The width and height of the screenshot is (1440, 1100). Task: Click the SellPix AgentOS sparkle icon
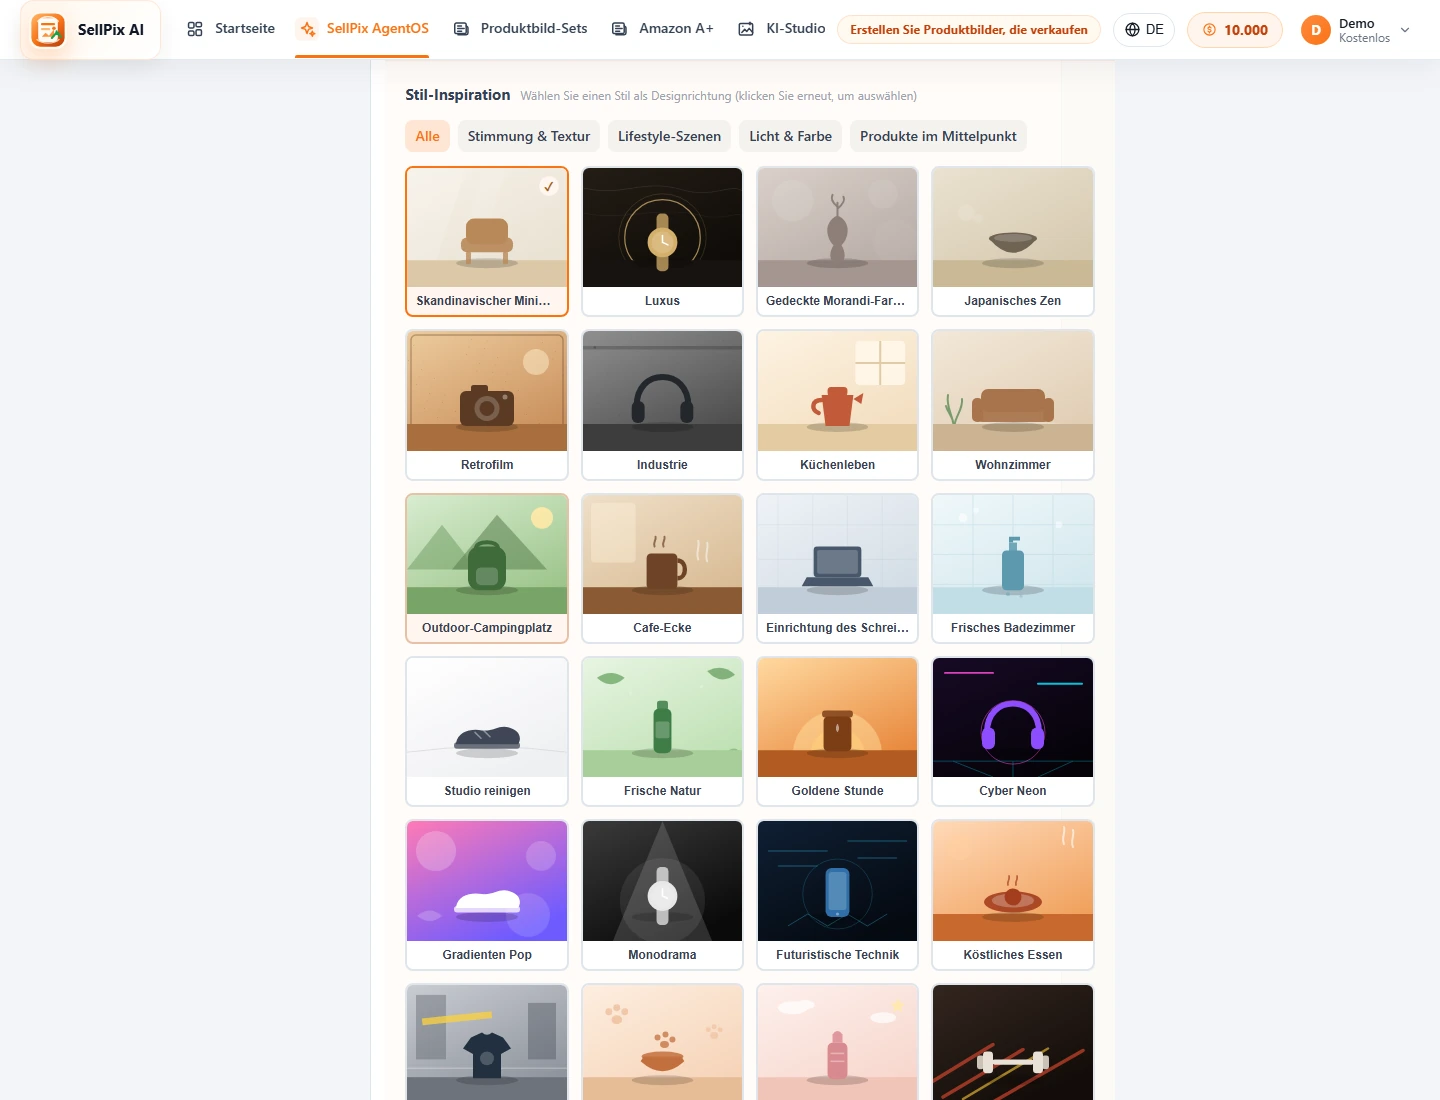tap(308, 29)
